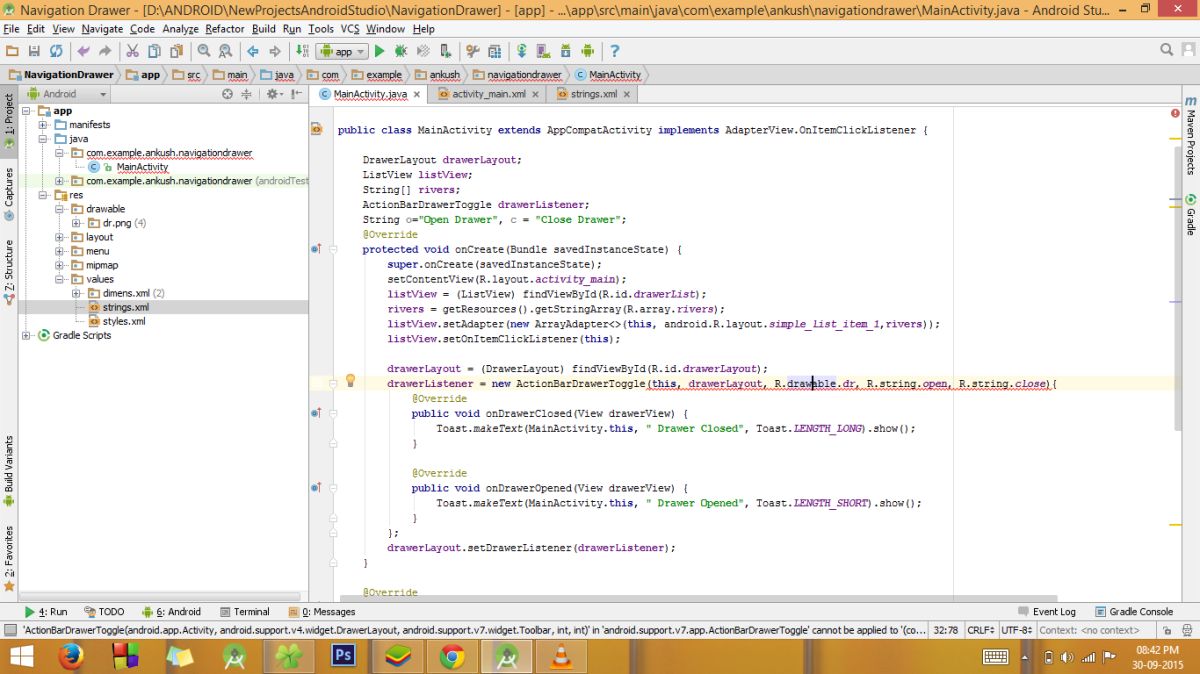The height and width of the screenshot is (674, 1200).
Task: Click the project panel settings gear icon
Action: point(271,94)
